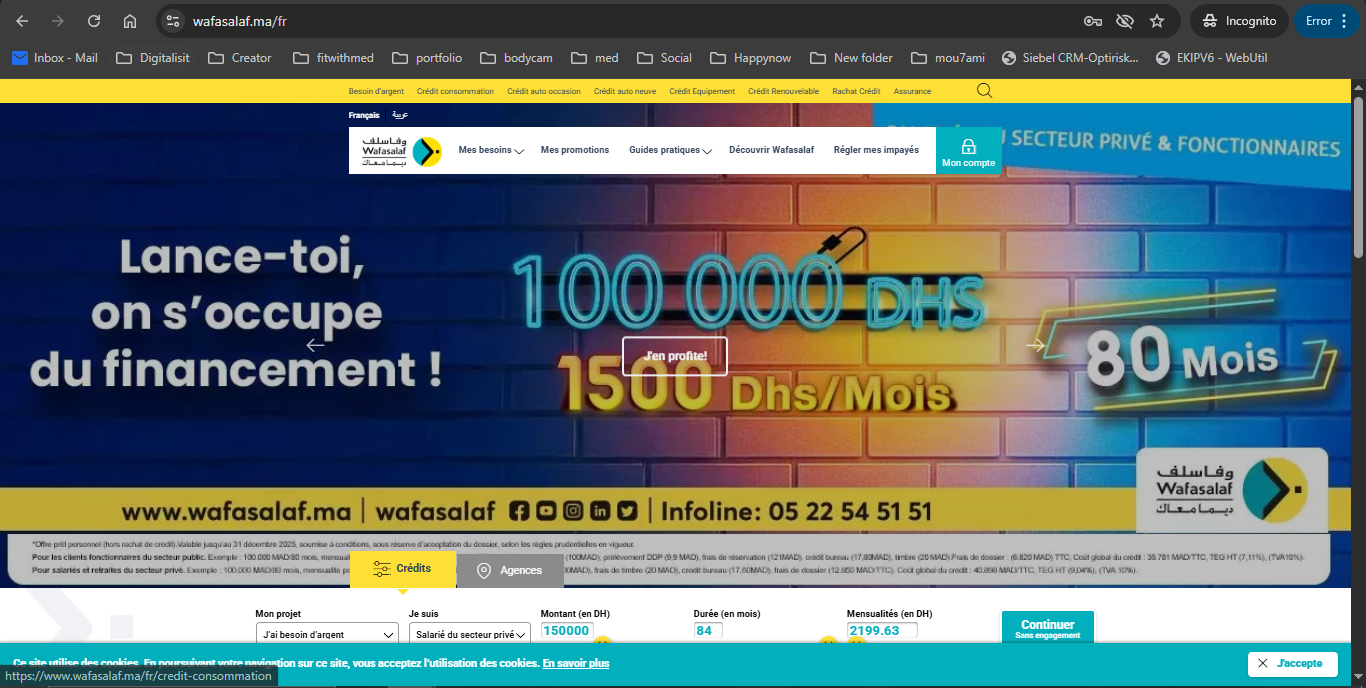Select the Crédits simulator tab
The height and width of the screenshot is (688, 1366).
coord(403,569)
